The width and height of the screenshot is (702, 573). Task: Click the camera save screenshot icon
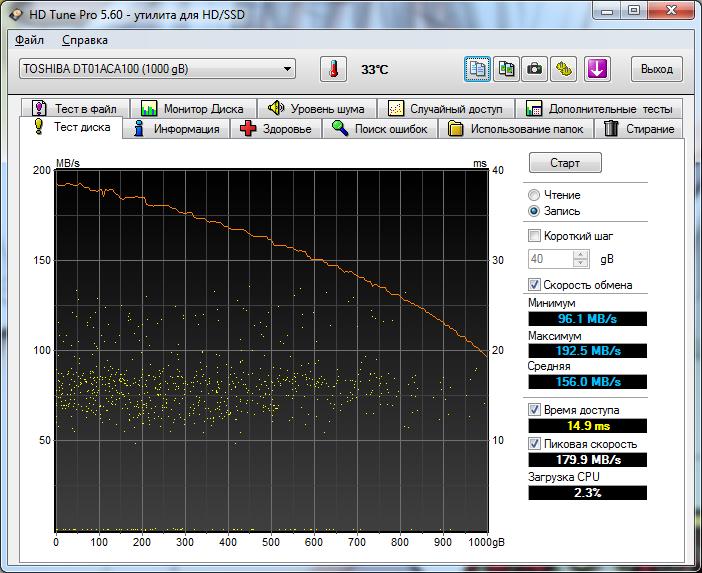coord(536,69)
